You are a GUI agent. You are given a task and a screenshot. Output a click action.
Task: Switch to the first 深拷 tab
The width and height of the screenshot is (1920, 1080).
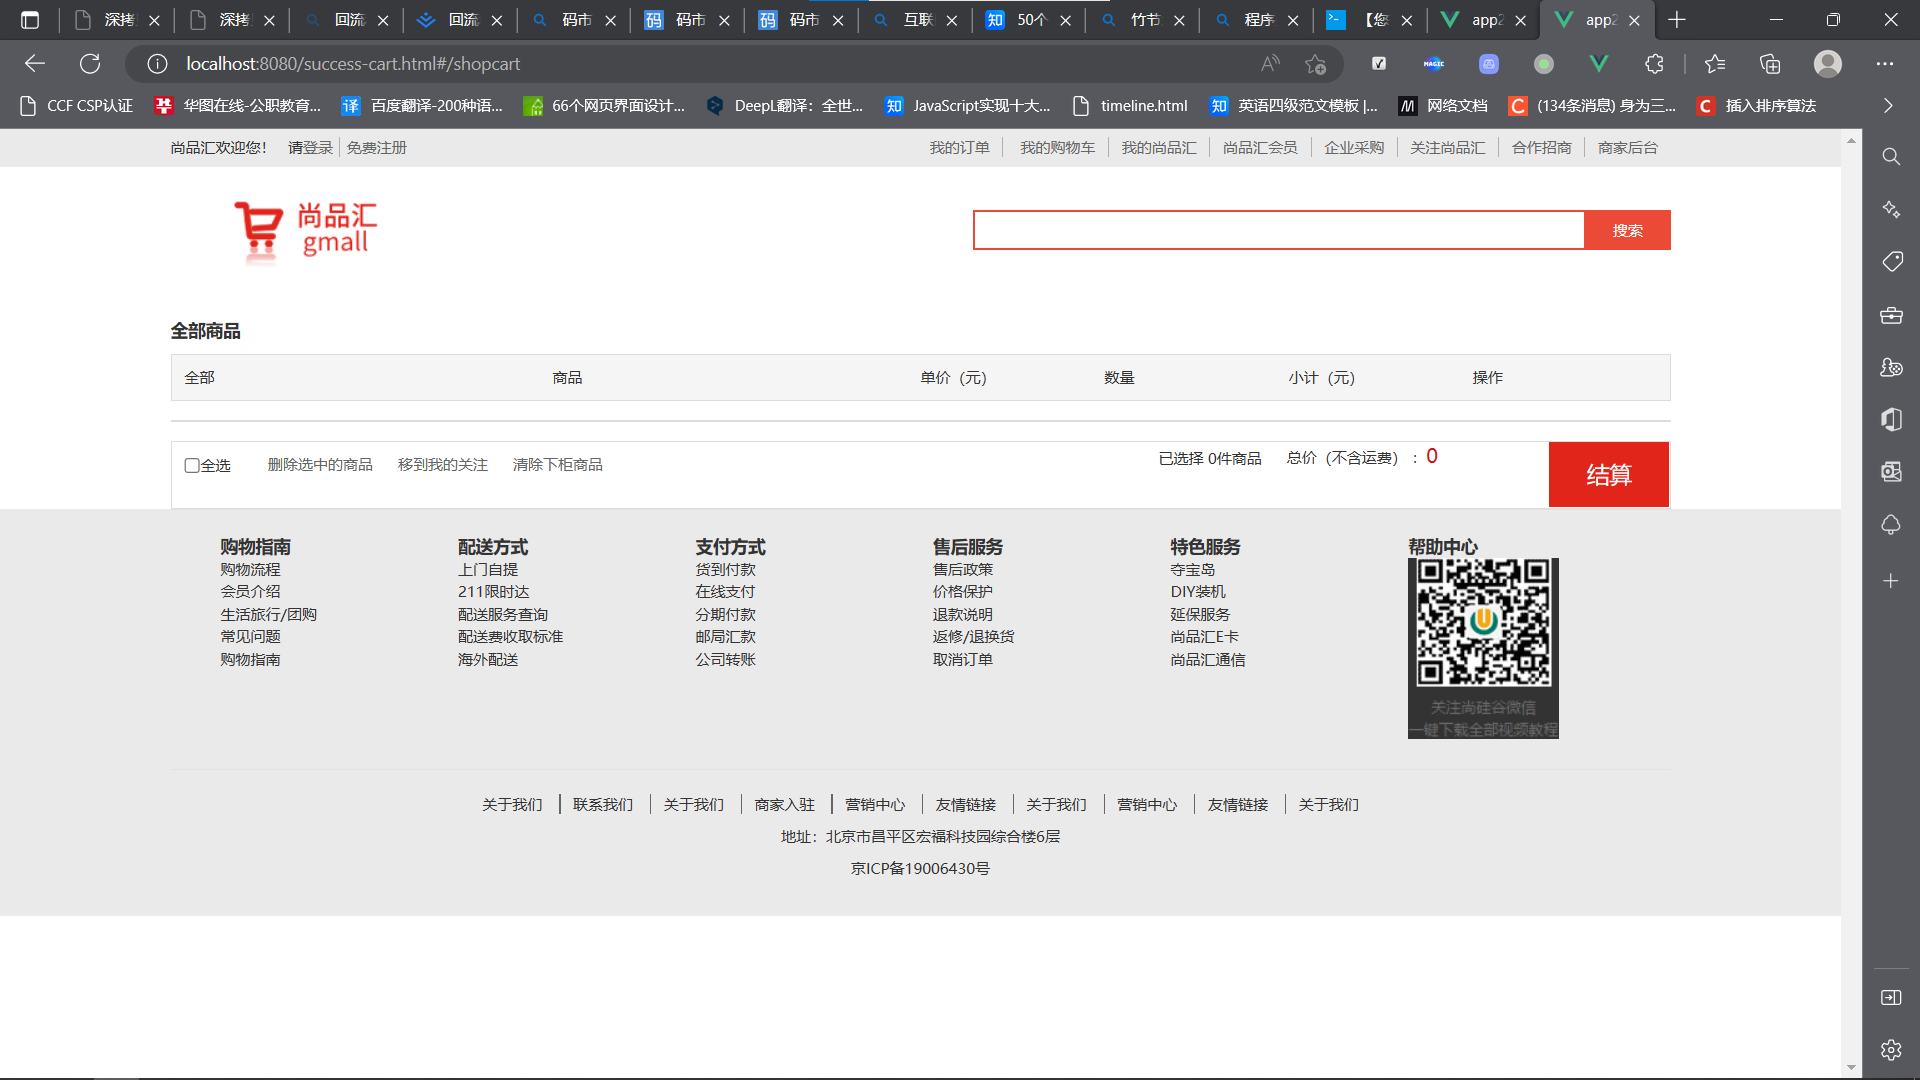(x=117, y=20)
